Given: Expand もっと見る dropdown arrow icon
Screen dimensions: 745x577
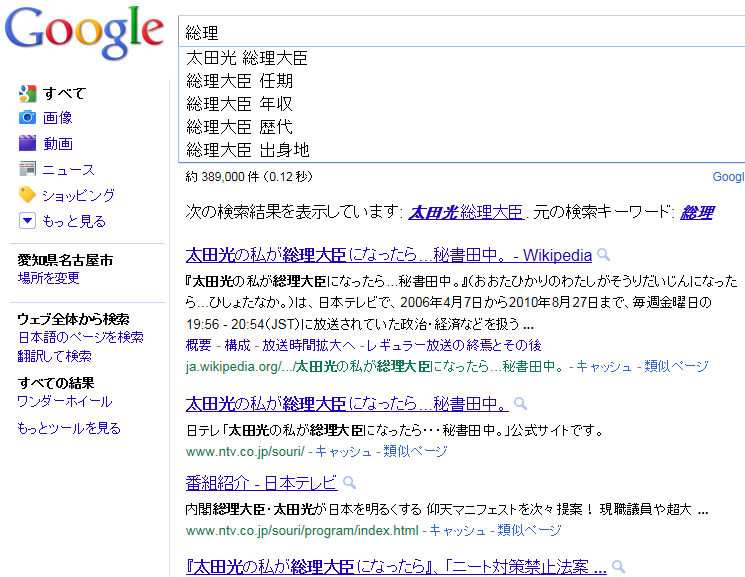Looking at the screenshot, I should pos(28,221).
